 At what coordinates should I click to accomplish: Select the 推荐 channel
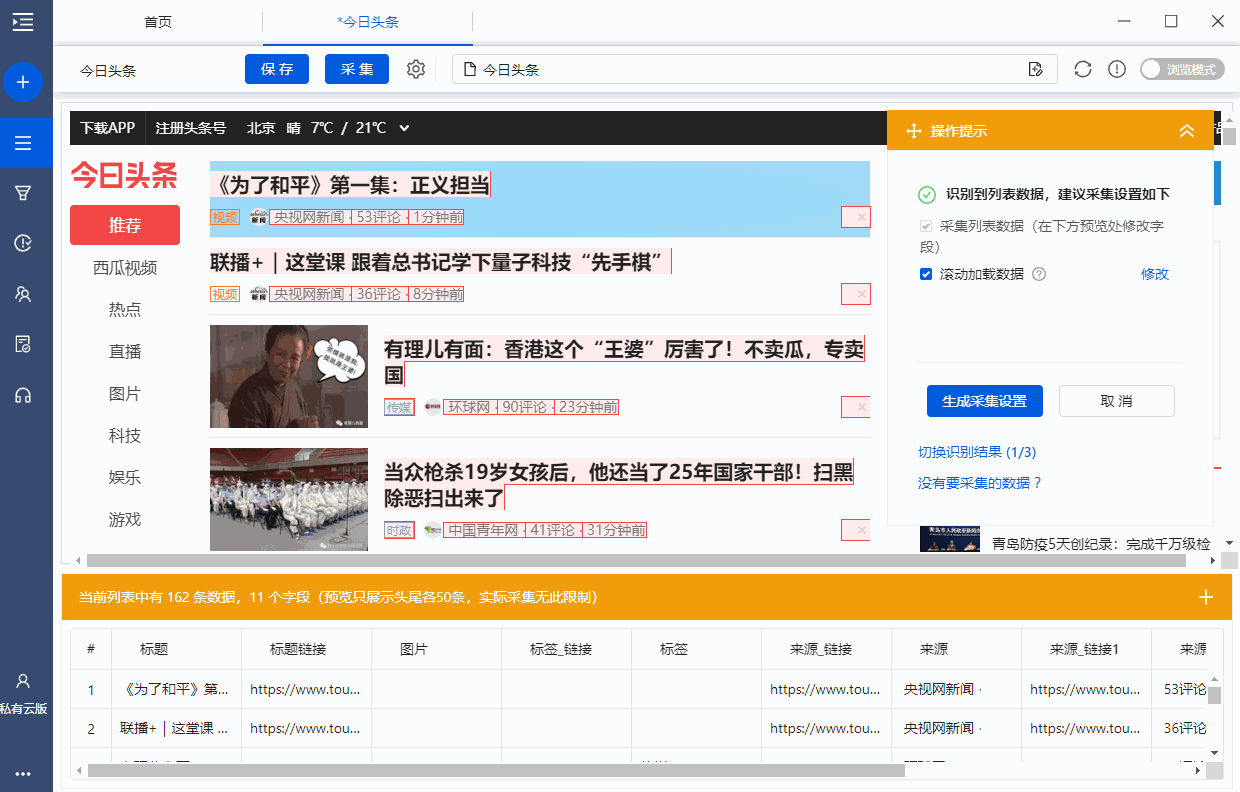click(125, 225)
